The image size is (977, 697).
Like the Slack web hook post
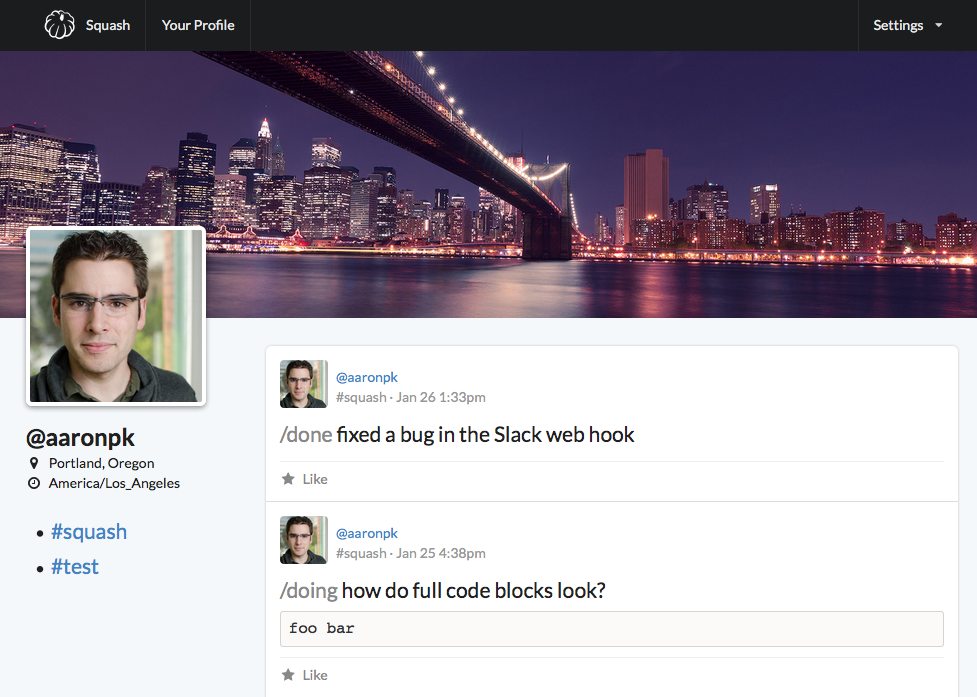(x=314, y=479)
